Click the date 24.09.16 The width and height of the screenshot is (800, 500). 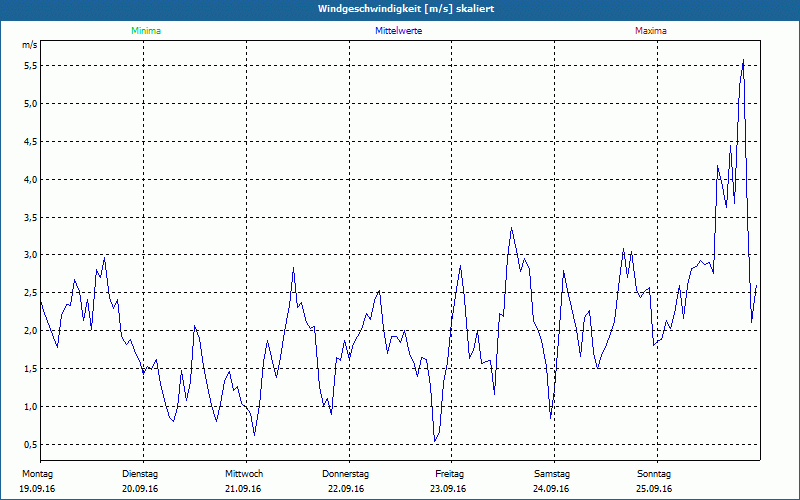pyautogui.click(x=551, y=489)
